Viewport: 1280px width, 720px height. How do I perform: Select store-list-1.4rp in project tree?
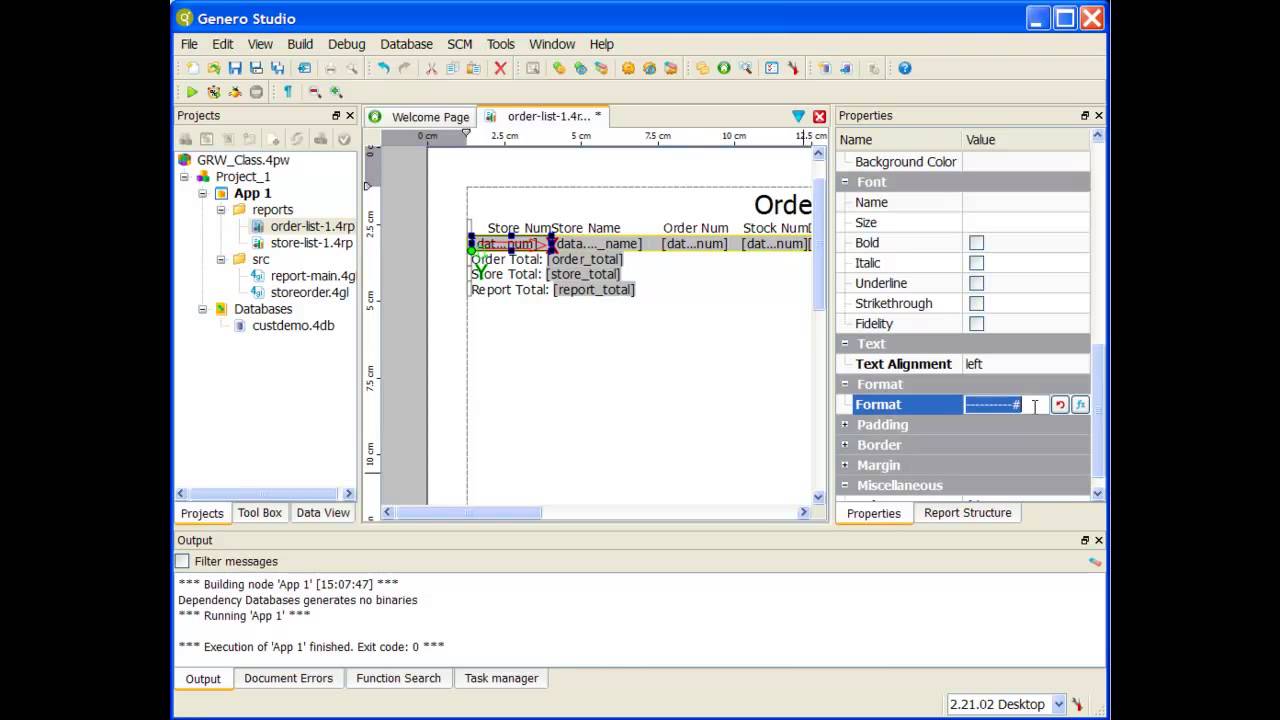click(311, 243)
